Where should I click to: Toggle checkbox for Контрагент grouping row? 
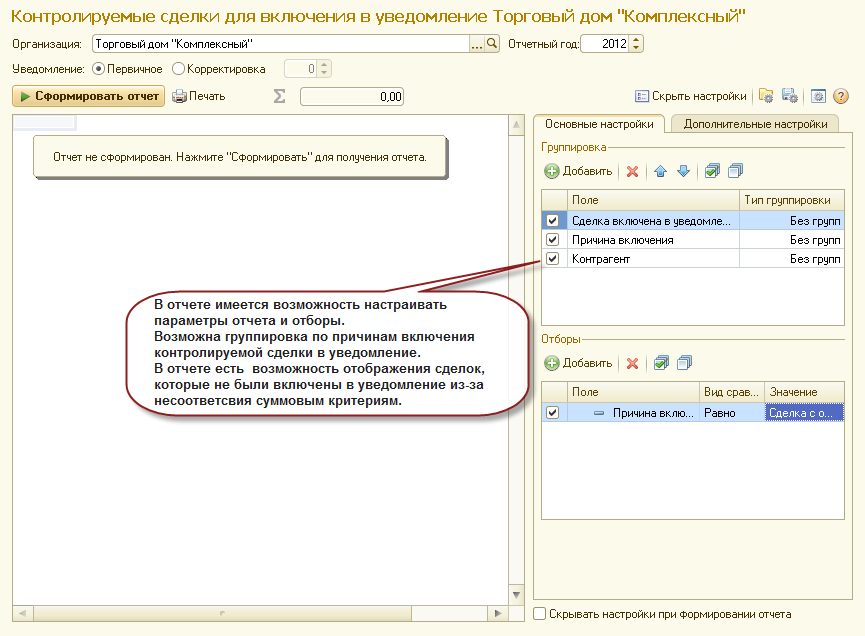coord(552,258)
